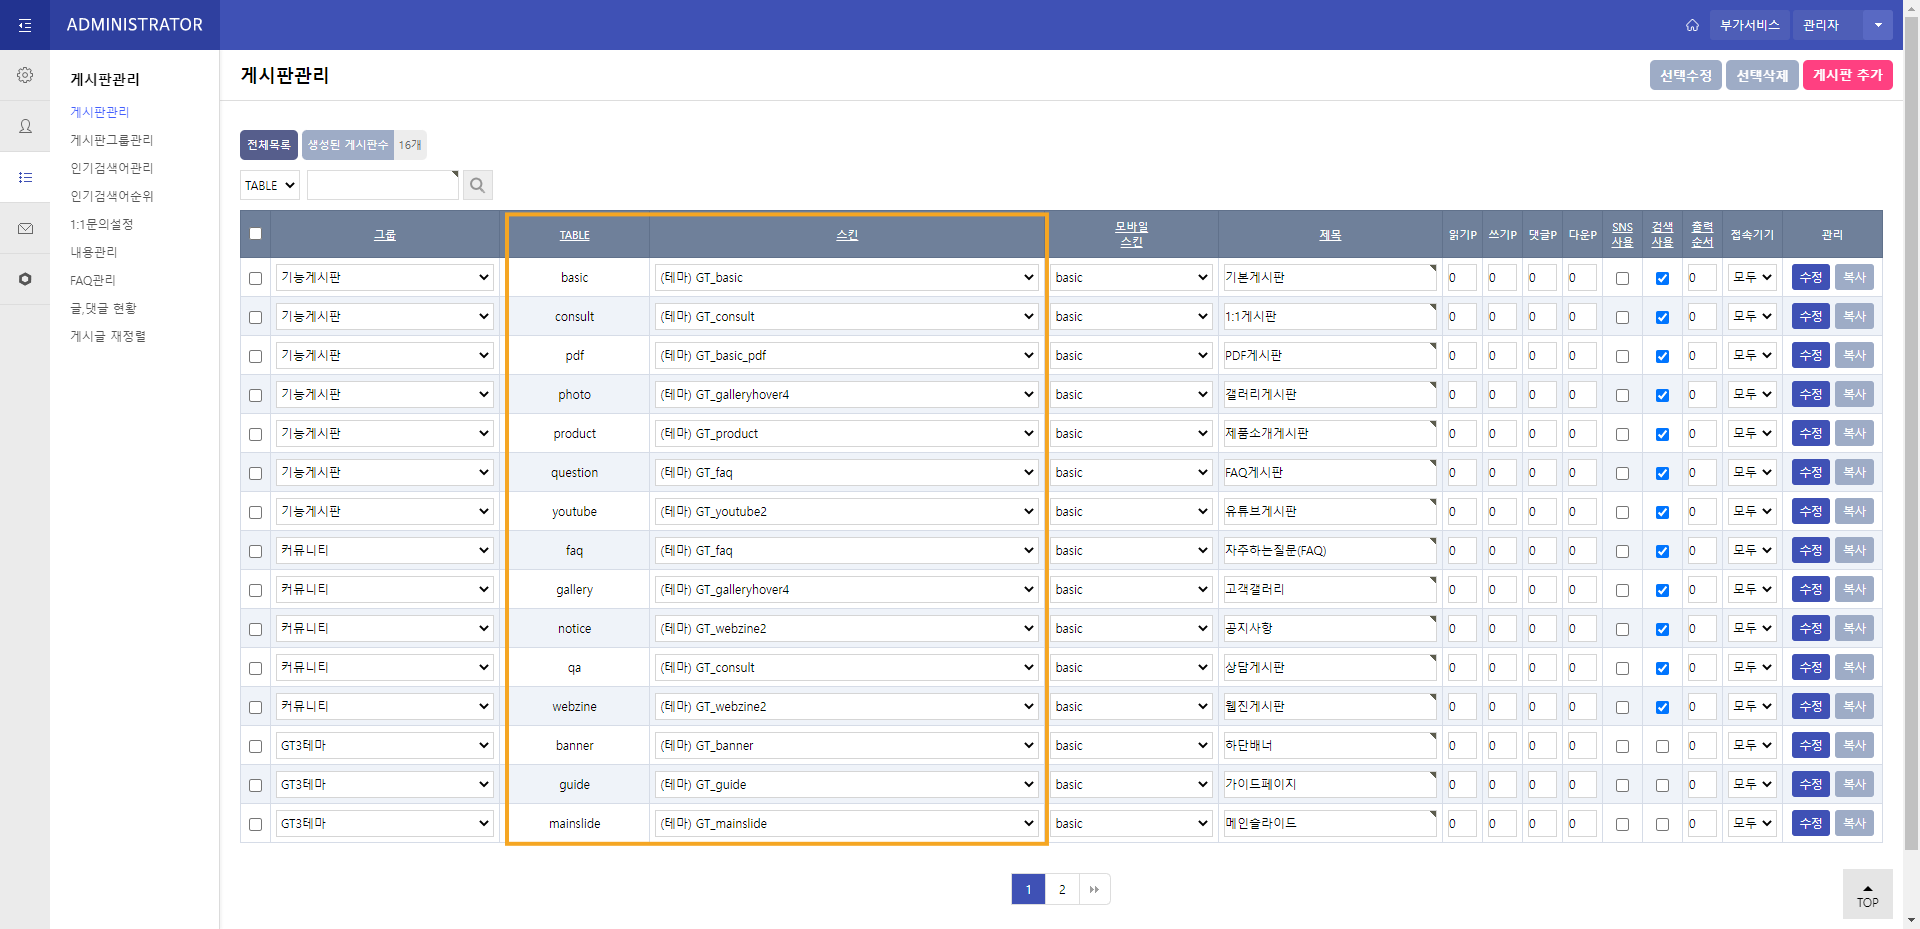Go to the next pages arrow

click(1094, 889)
